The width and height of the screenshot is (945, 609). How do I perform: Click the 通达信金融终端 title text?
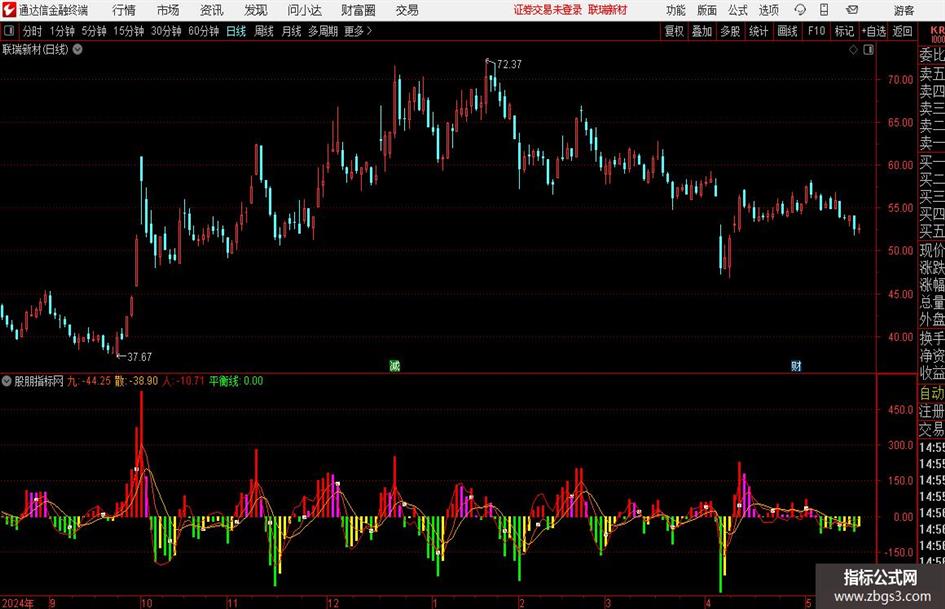[x=53, y=10]
